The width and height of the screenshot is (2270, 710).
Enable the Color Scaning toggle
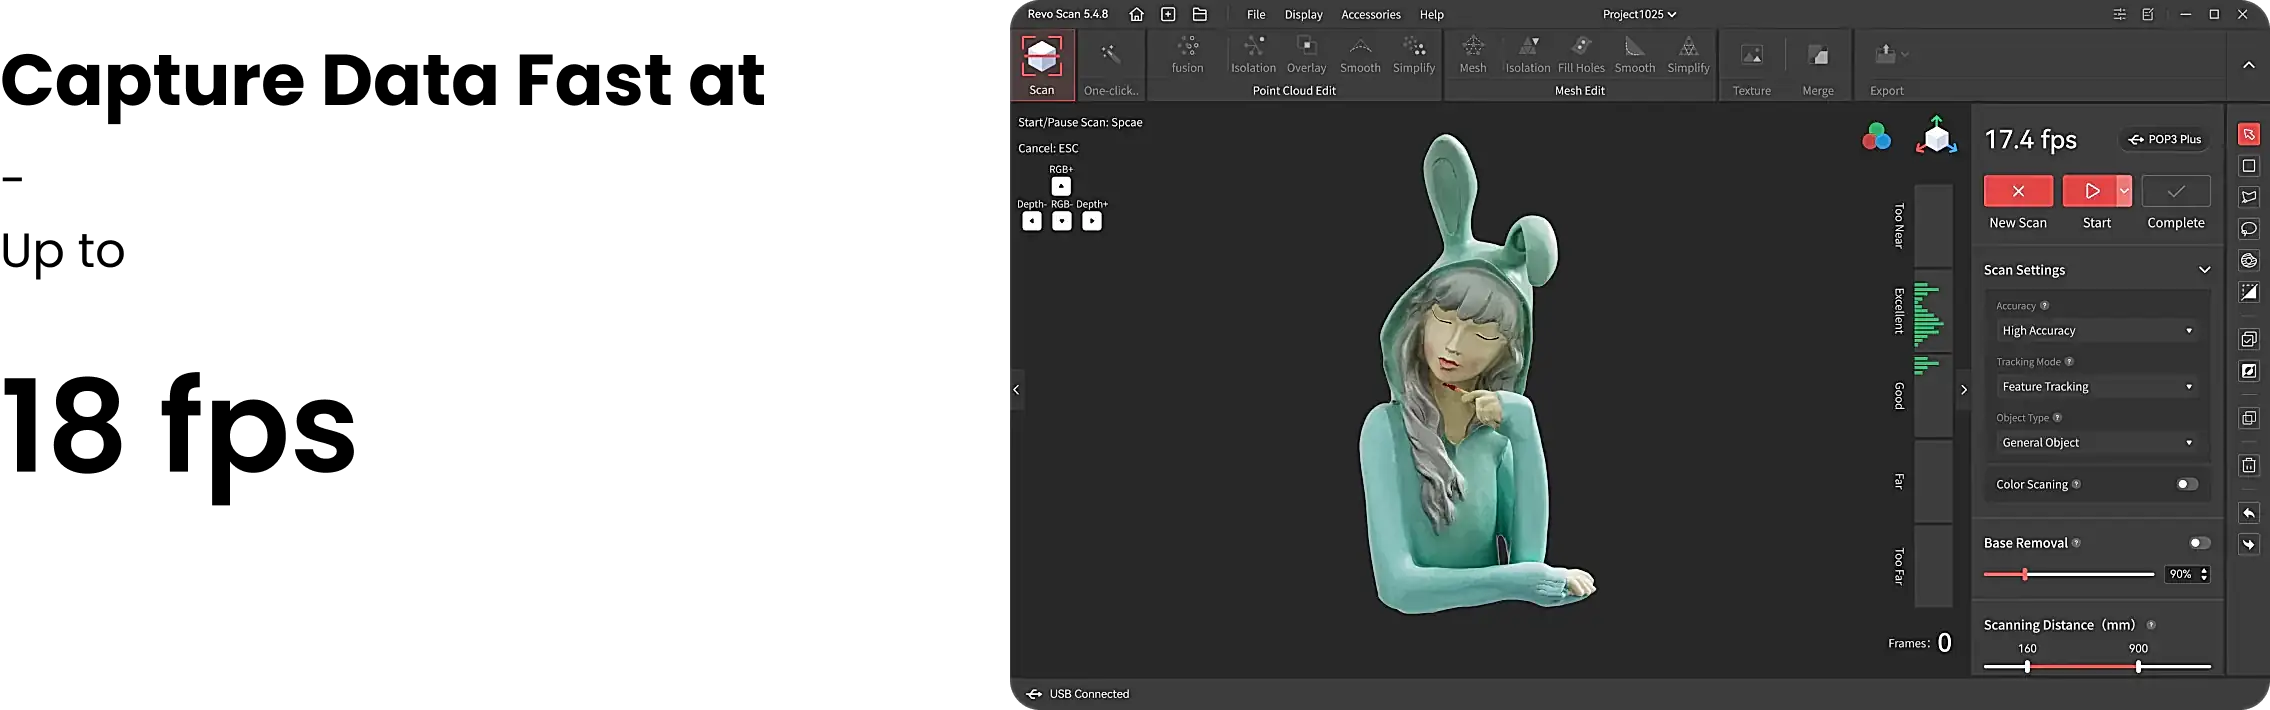pyautogui.click(x=2187, y=485)
